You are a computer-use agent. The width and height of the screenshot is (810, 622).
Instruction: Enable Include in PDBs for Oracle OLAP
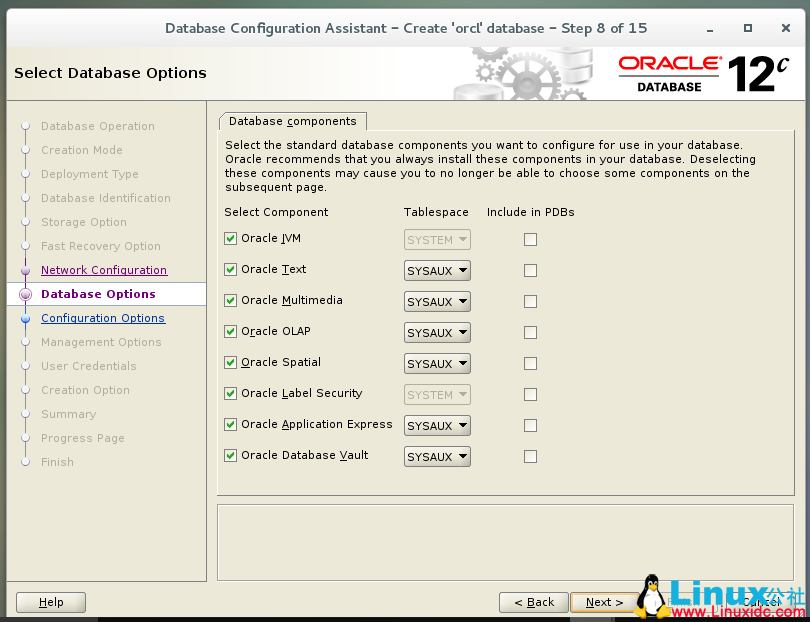[x=530, y=332]
